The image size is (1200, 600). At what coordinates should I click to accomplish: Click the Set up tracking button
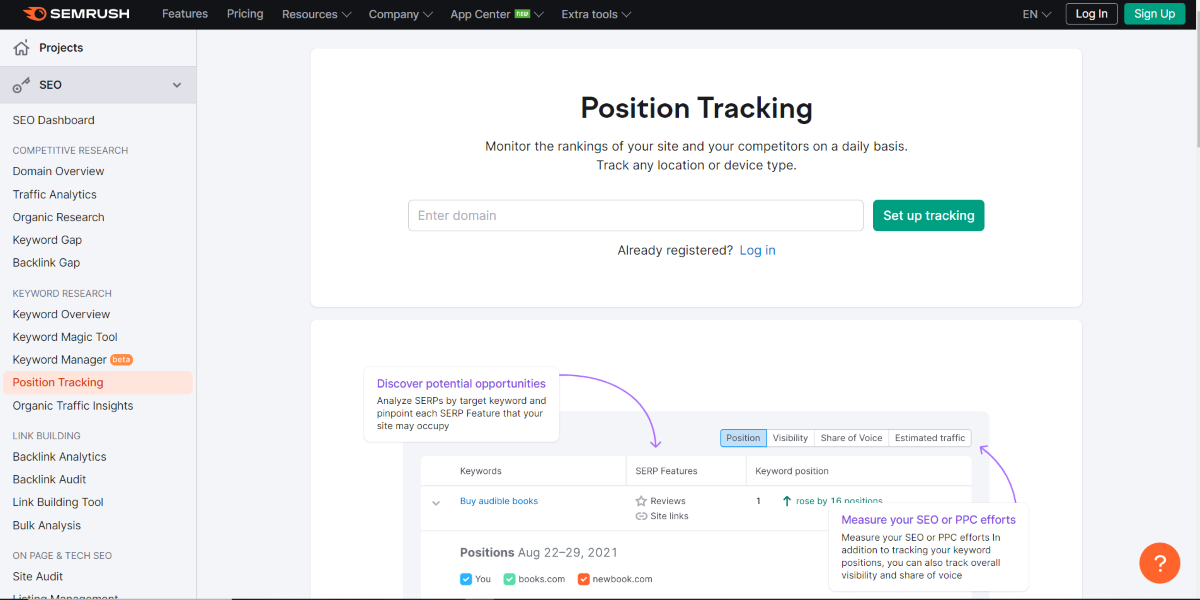(928, 215)
